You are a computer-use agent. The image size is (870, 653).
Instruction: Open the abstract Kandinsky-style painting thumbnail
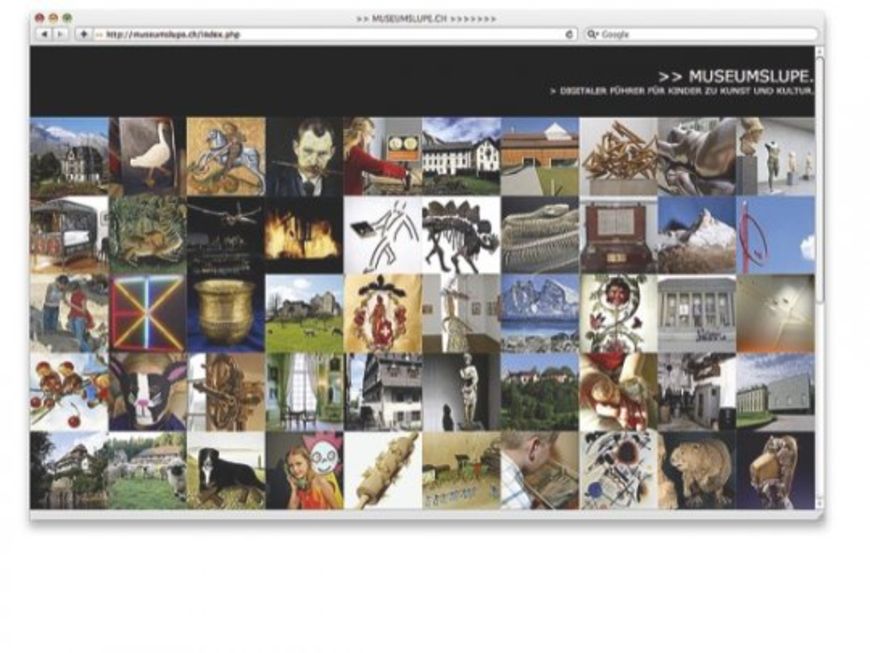point(619,470)
